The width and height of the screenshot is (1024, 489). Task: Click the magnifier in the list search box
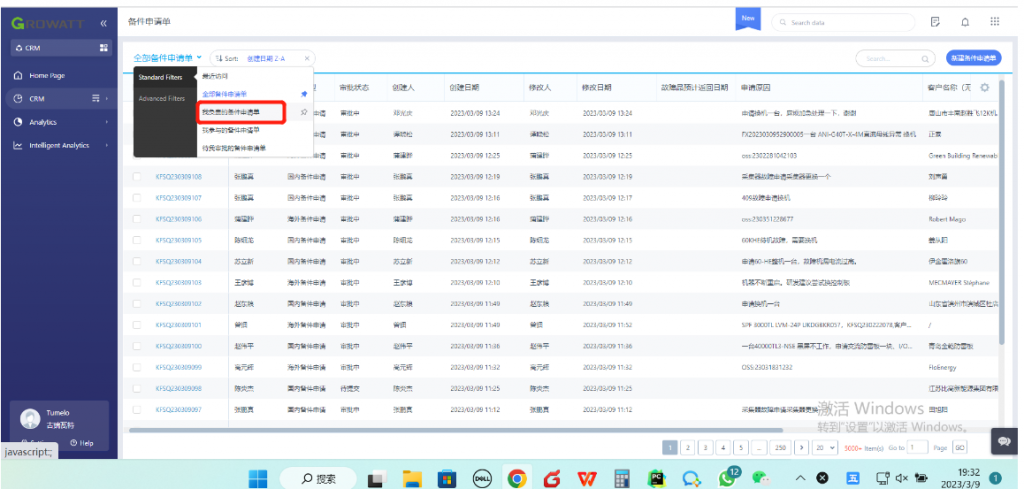(925, 59)
